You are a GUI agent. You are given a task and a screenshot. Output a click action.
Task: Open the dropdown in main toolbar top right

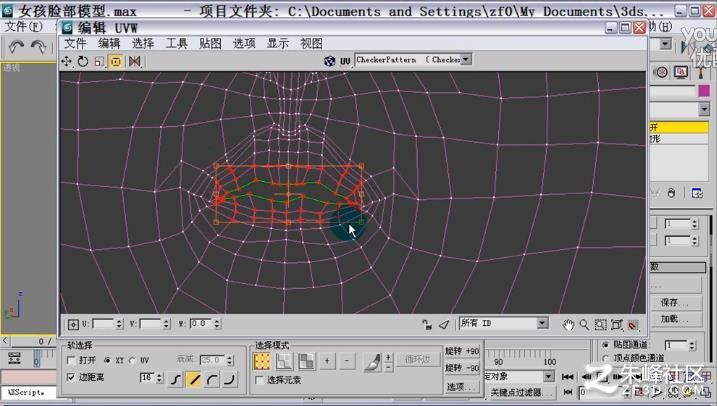tap(666, 44)
